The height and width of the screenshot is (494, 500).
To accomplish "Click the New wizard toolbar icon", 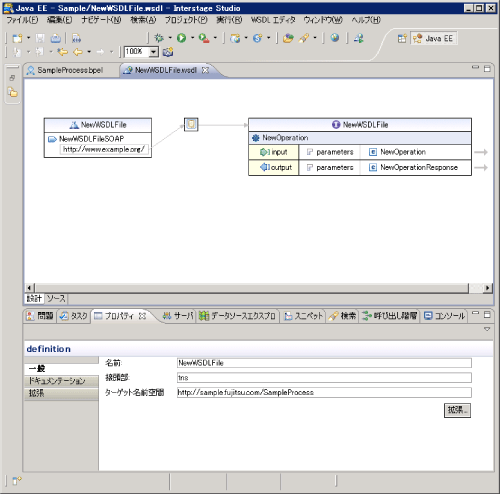I will point(17,38).
